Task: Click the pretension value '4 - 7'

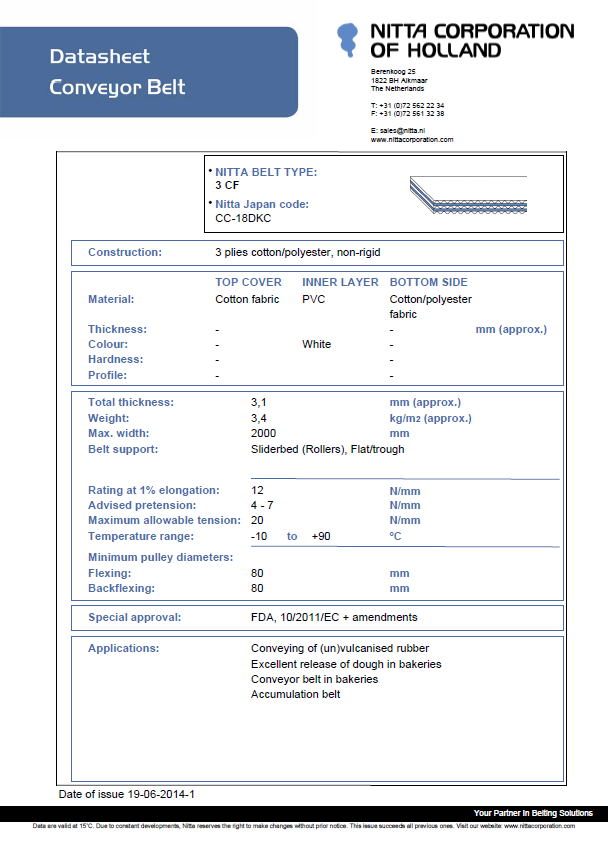Action: point(262,505)
